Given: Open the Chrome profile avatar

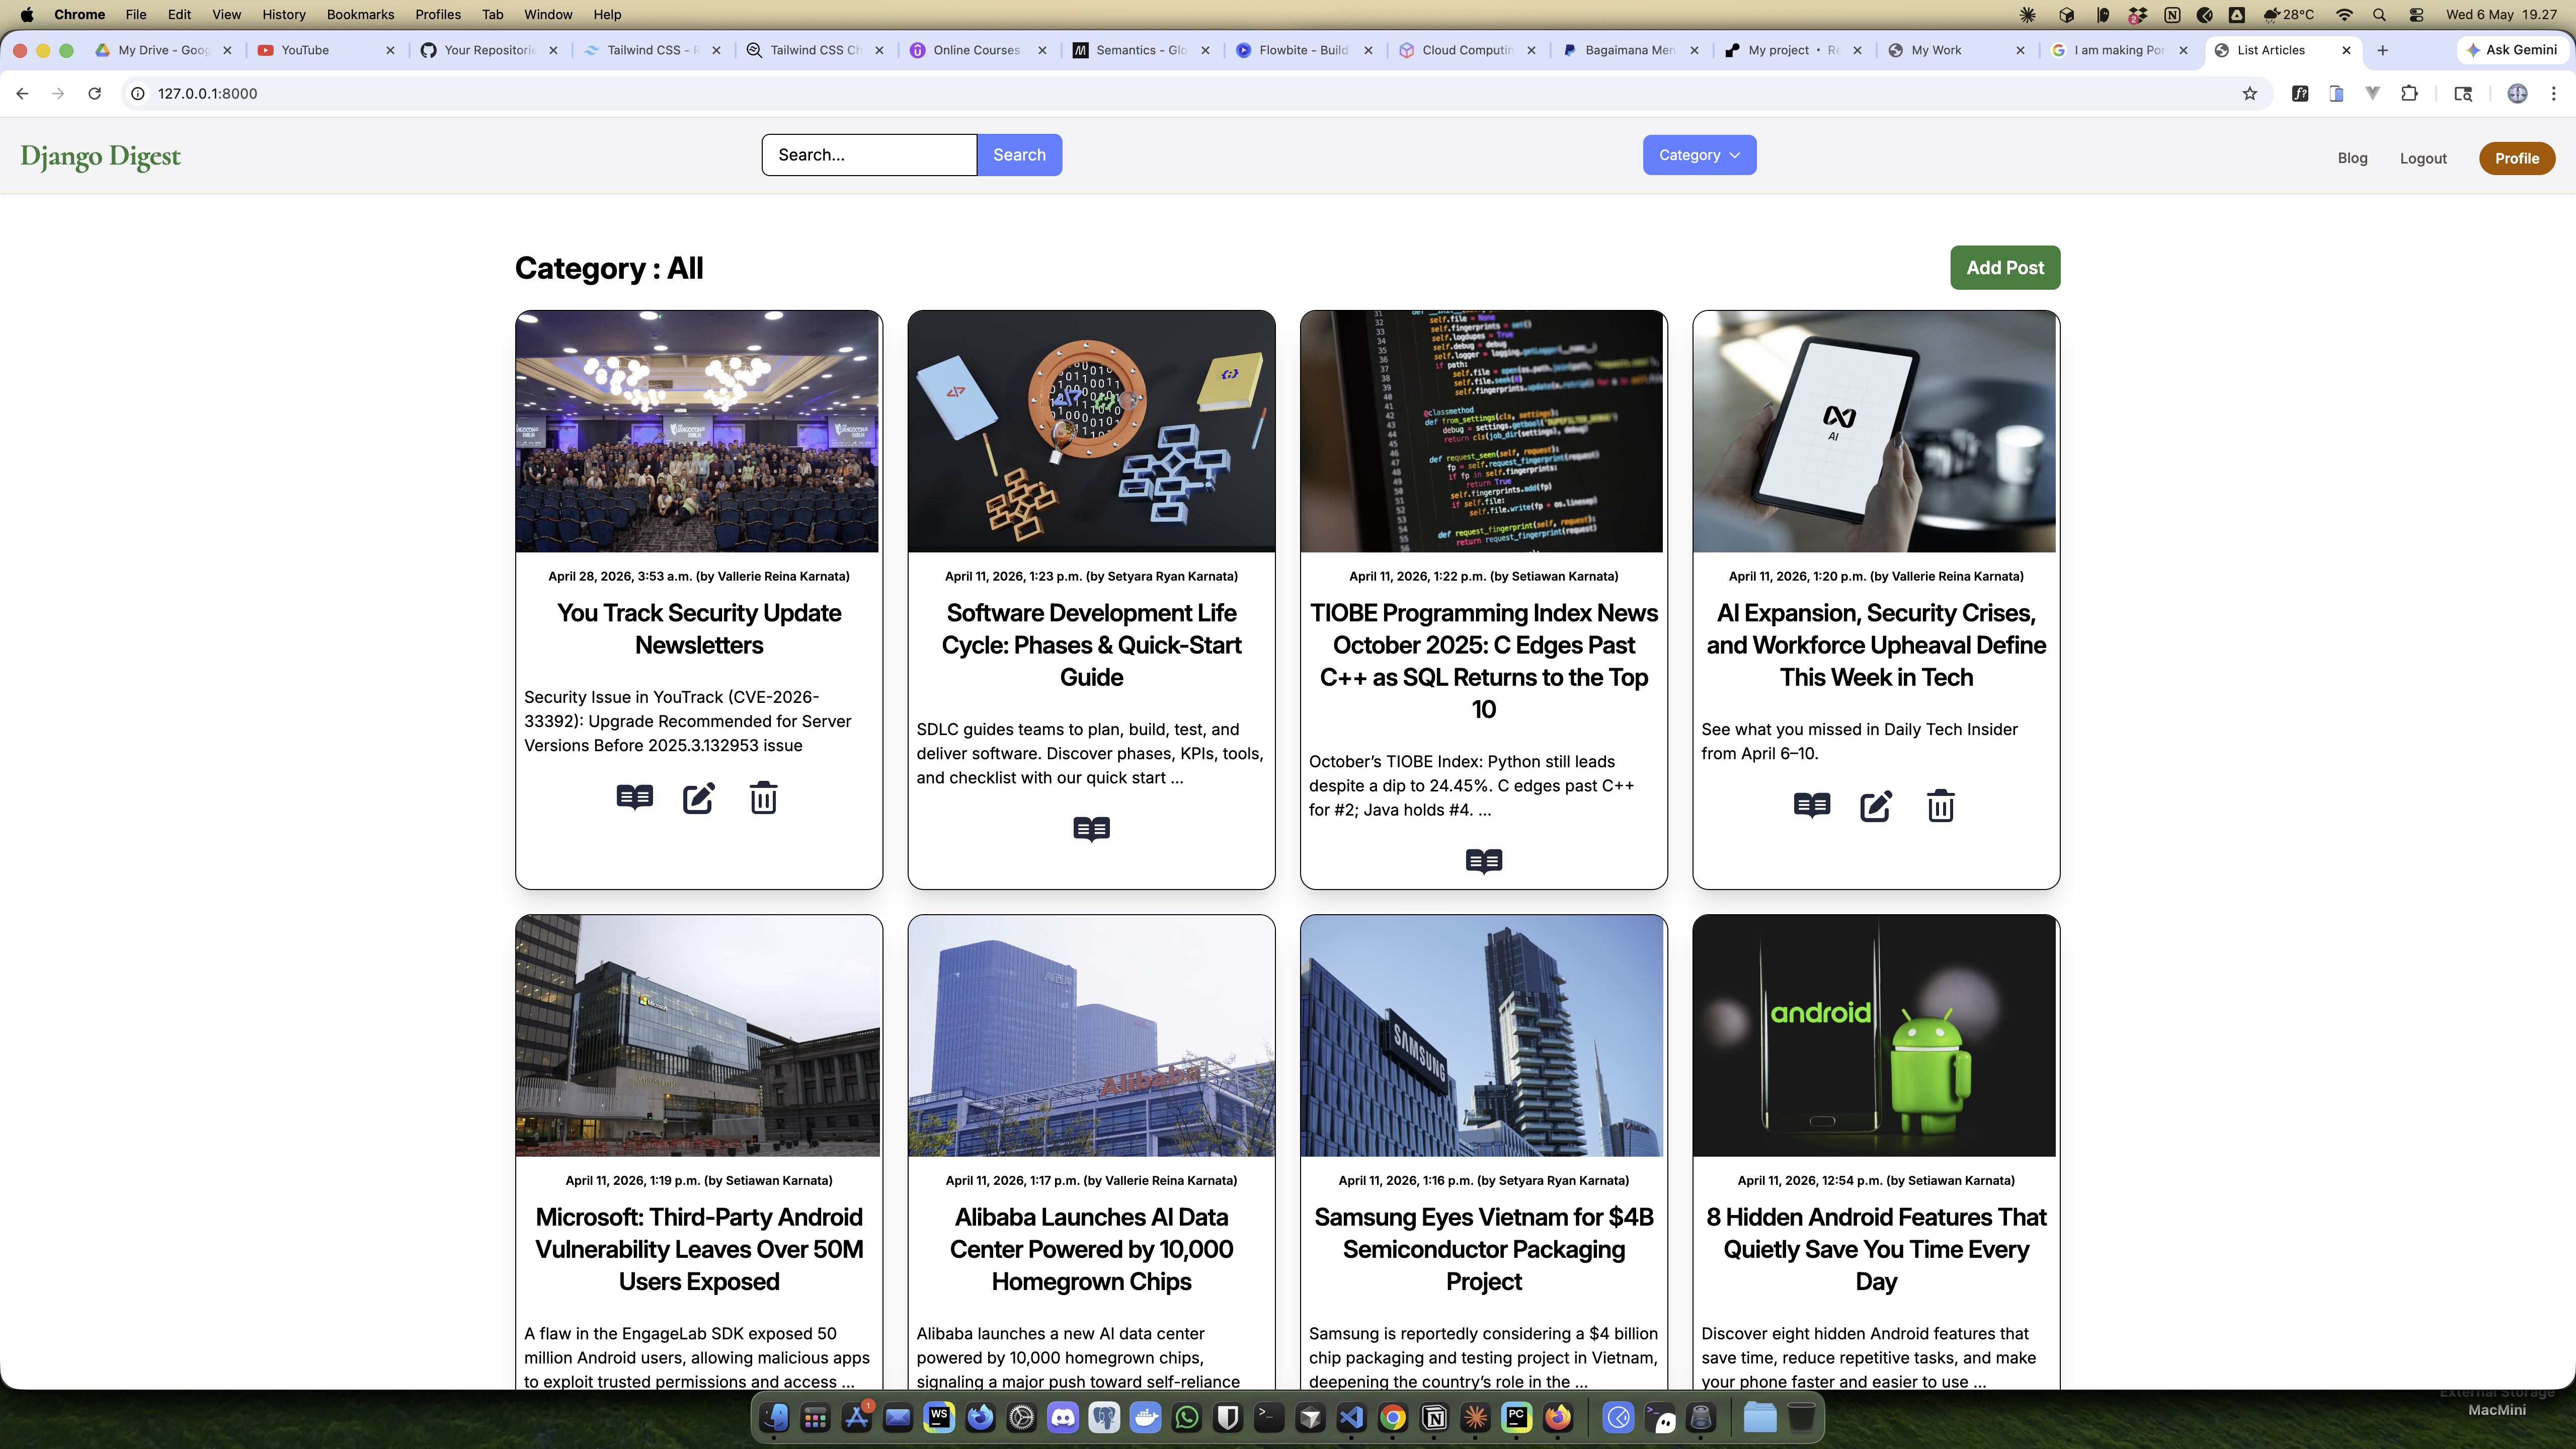Looking at the screenshot, I should 2518,93.
